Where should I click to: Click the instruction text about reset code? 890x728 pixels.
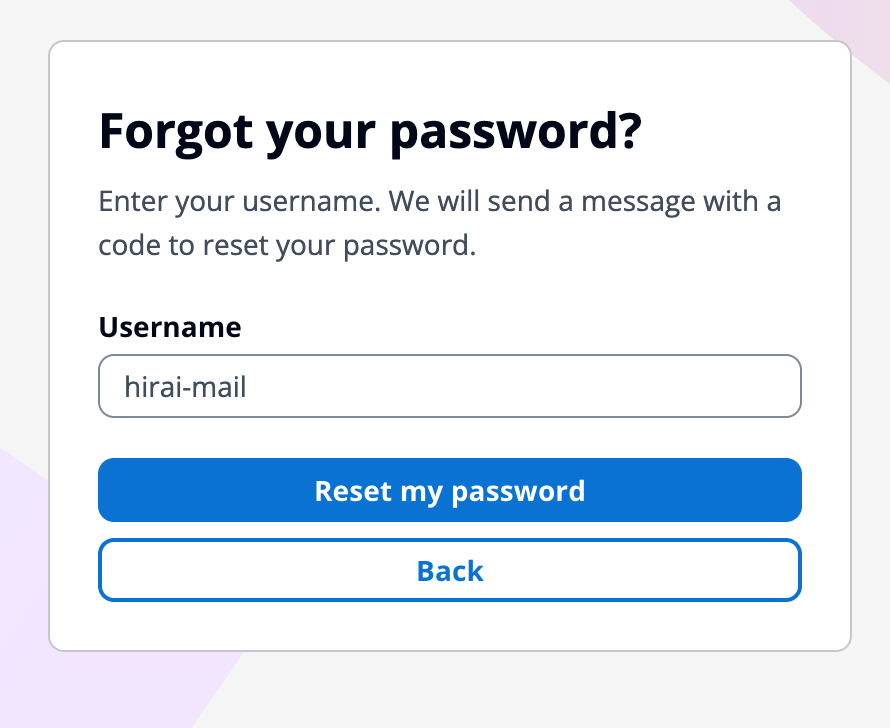click(x=440, y=224)
